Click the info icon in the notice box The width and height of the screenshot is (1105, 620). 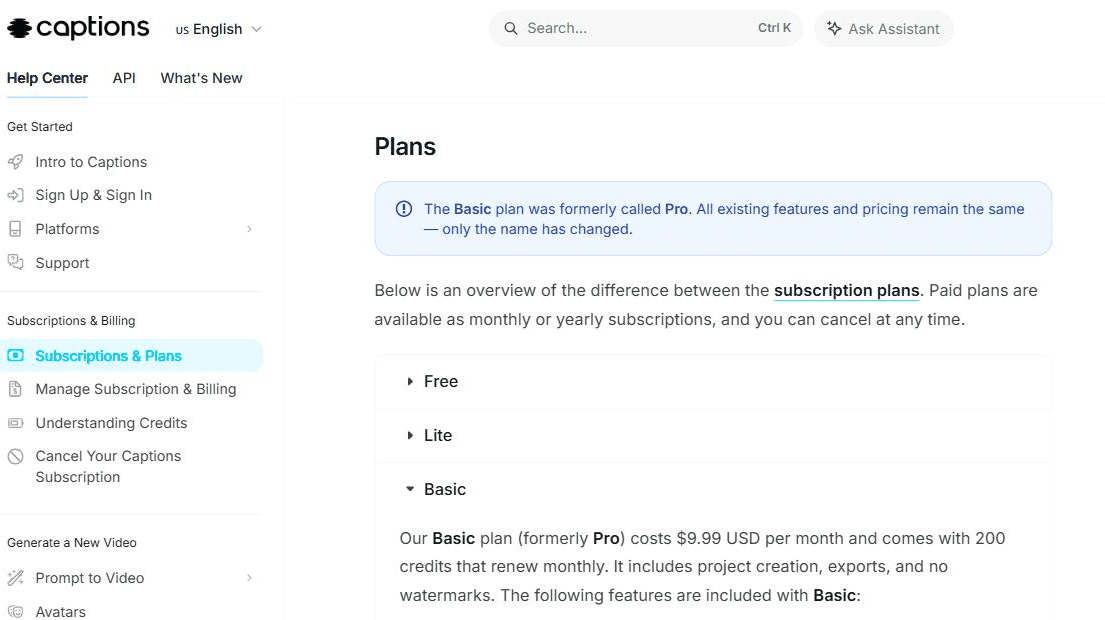[404, 209]
